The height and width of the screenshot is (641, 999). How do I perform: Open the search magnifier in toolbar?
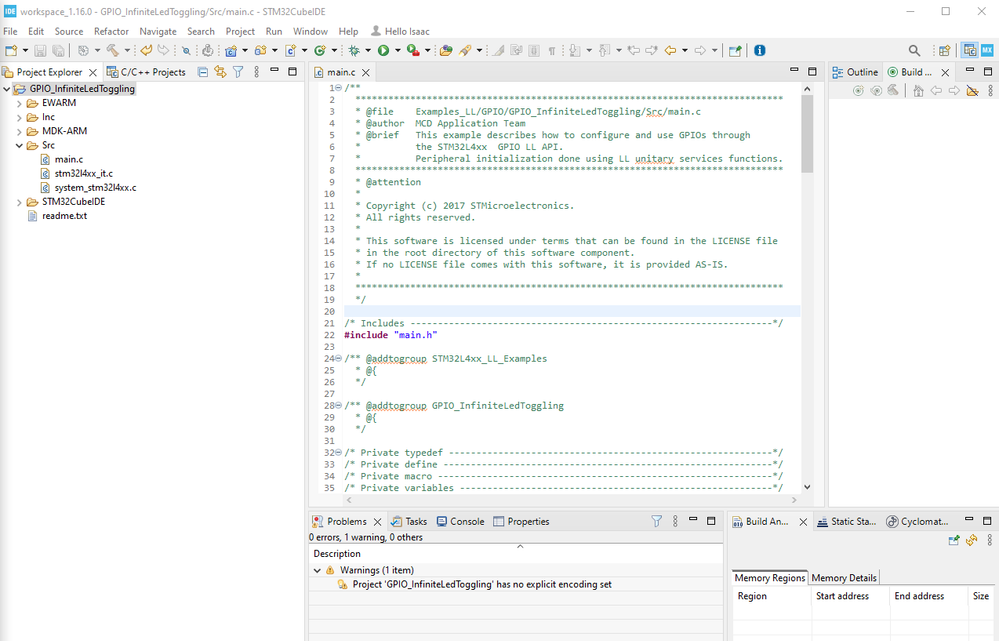coord(914,50)
